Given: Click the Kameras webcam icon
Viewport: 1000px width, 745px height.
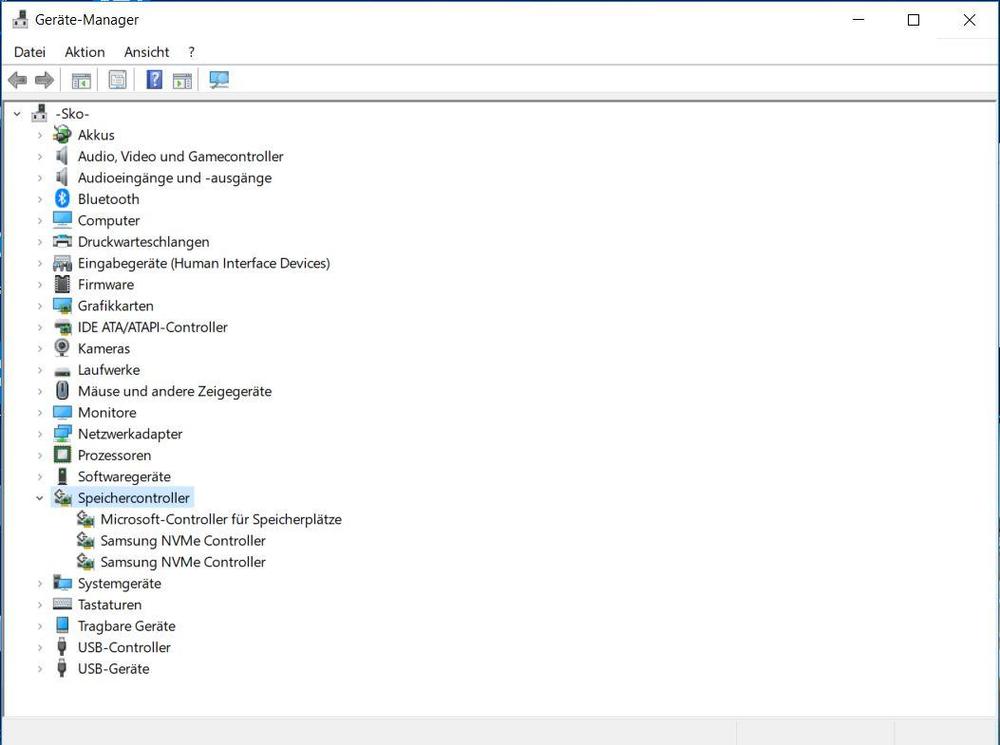Looking at the screenshot, I should [63, 348].
